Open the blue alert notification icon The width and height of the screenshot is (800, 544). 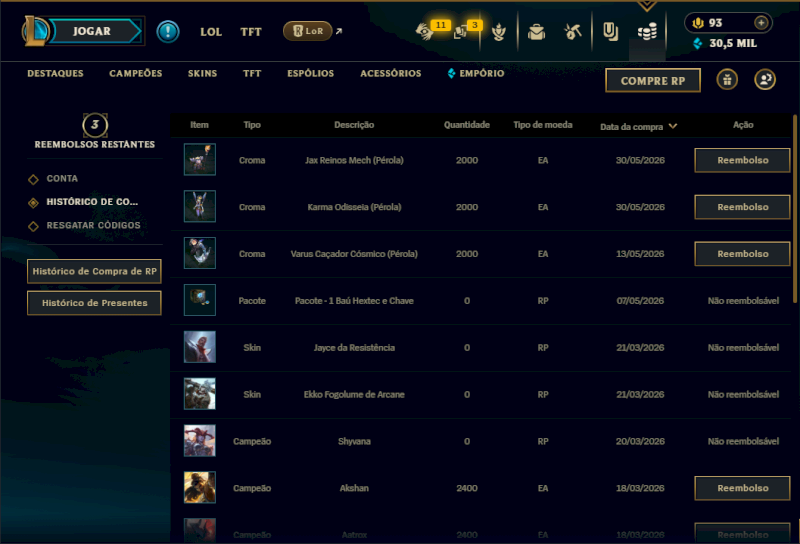168,32
